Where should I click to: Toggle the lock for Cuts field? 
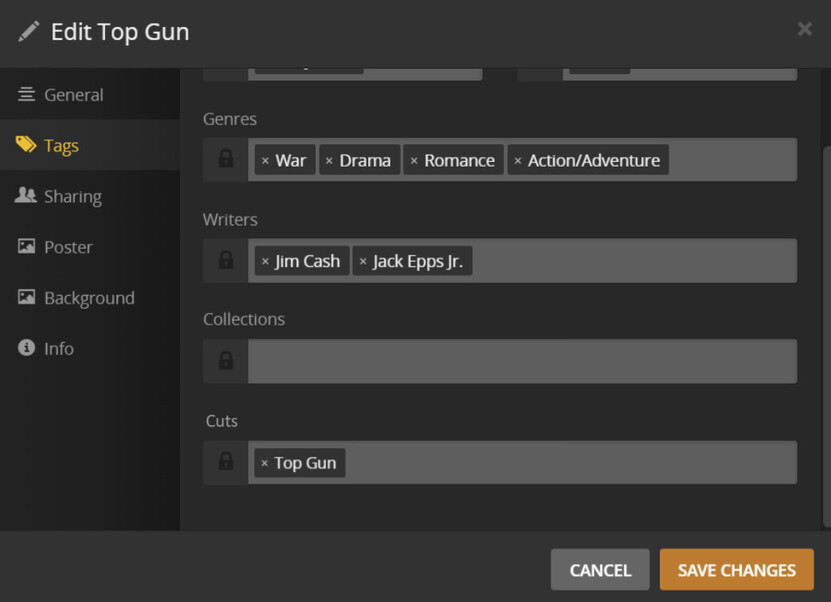pyautogui.click(x=226, y=462)
